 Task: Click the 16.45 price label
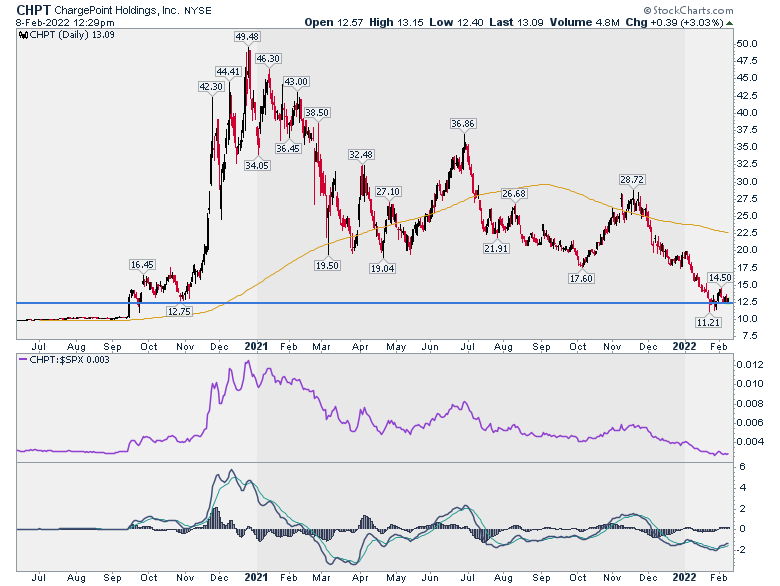click(142, 265)
